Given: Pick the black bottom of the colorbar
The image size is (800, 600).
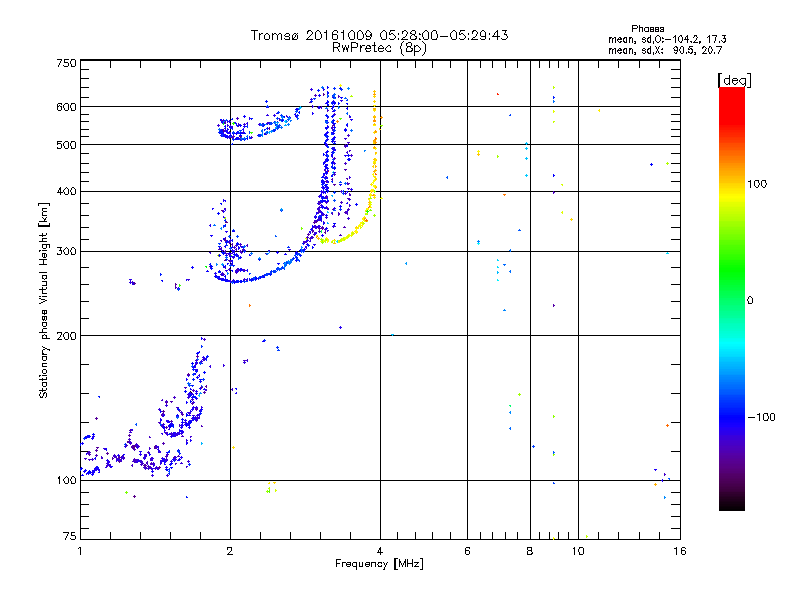Looking at the screenshot, I should (x=732, y=503).
